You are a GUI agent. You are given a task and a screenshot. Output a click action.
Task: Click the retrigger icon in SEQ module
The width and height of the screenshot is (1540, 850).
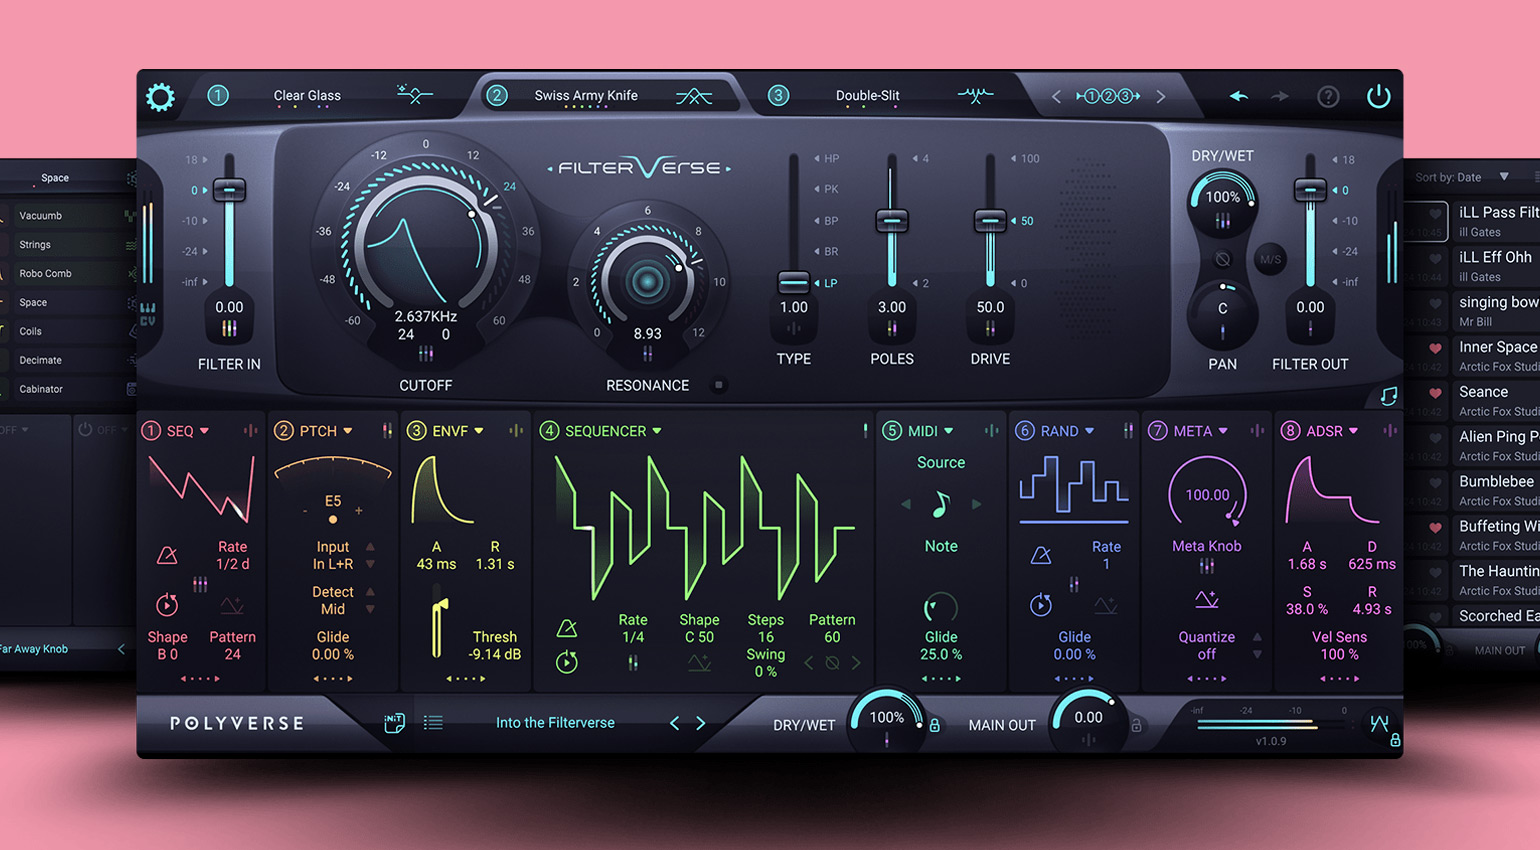click(167, 604)
